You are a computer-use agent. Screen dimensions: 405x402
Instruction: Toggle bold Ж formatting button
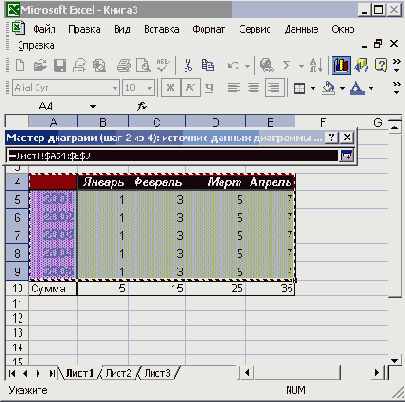coord(170,88)
